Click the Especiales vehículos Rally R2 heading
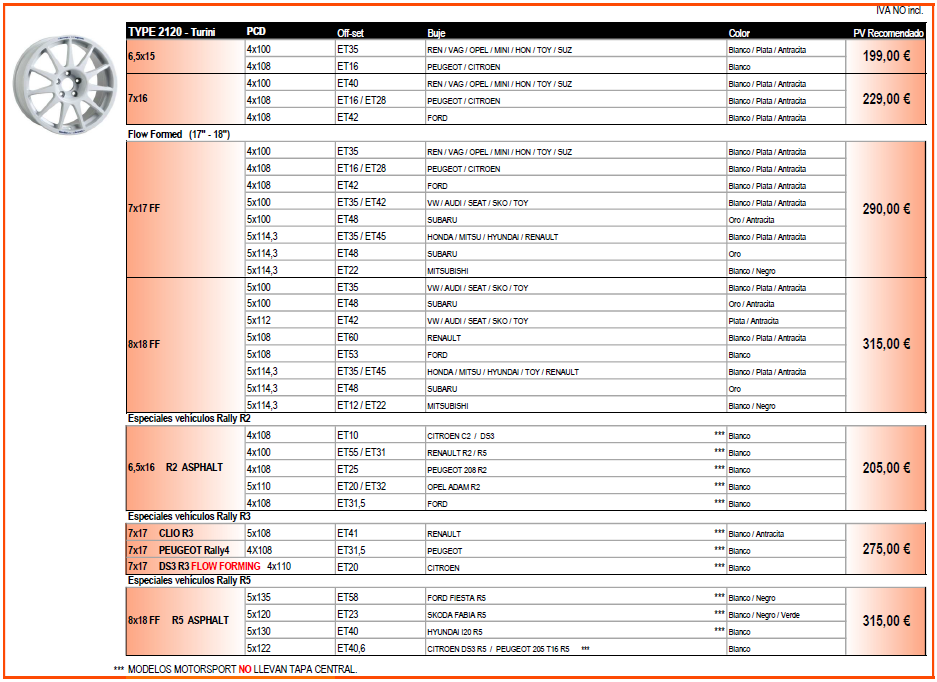Viewport: 937px width, 682px height. click(x=189, y=418)
